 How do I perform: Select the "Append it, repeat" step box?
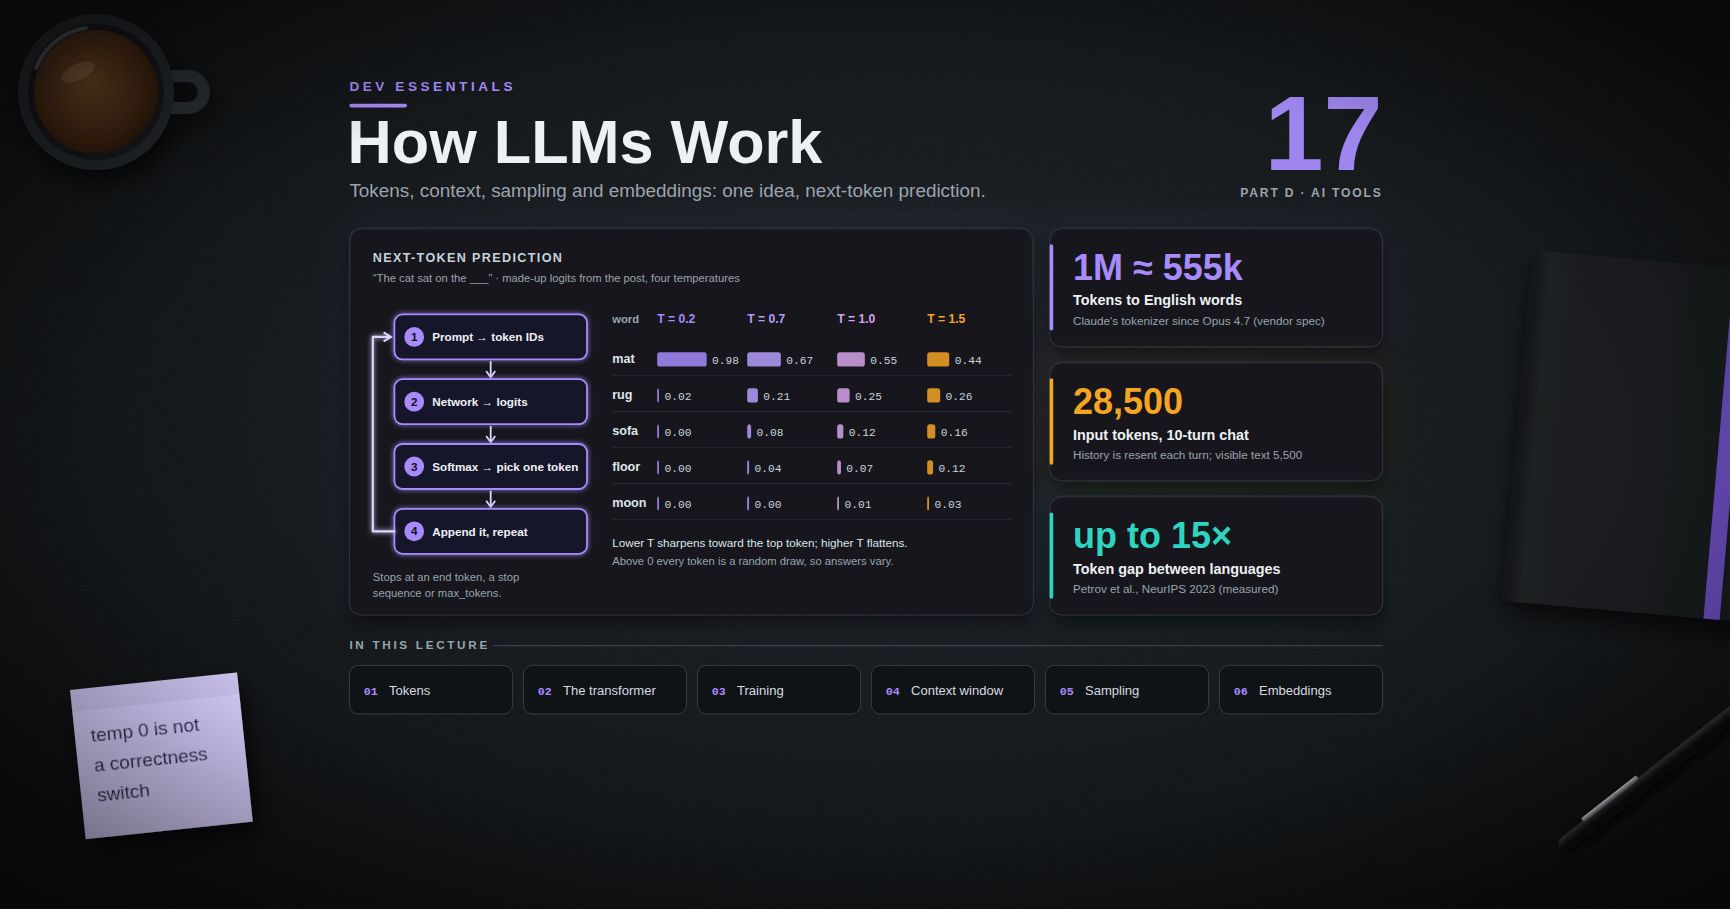pos(490,532)
